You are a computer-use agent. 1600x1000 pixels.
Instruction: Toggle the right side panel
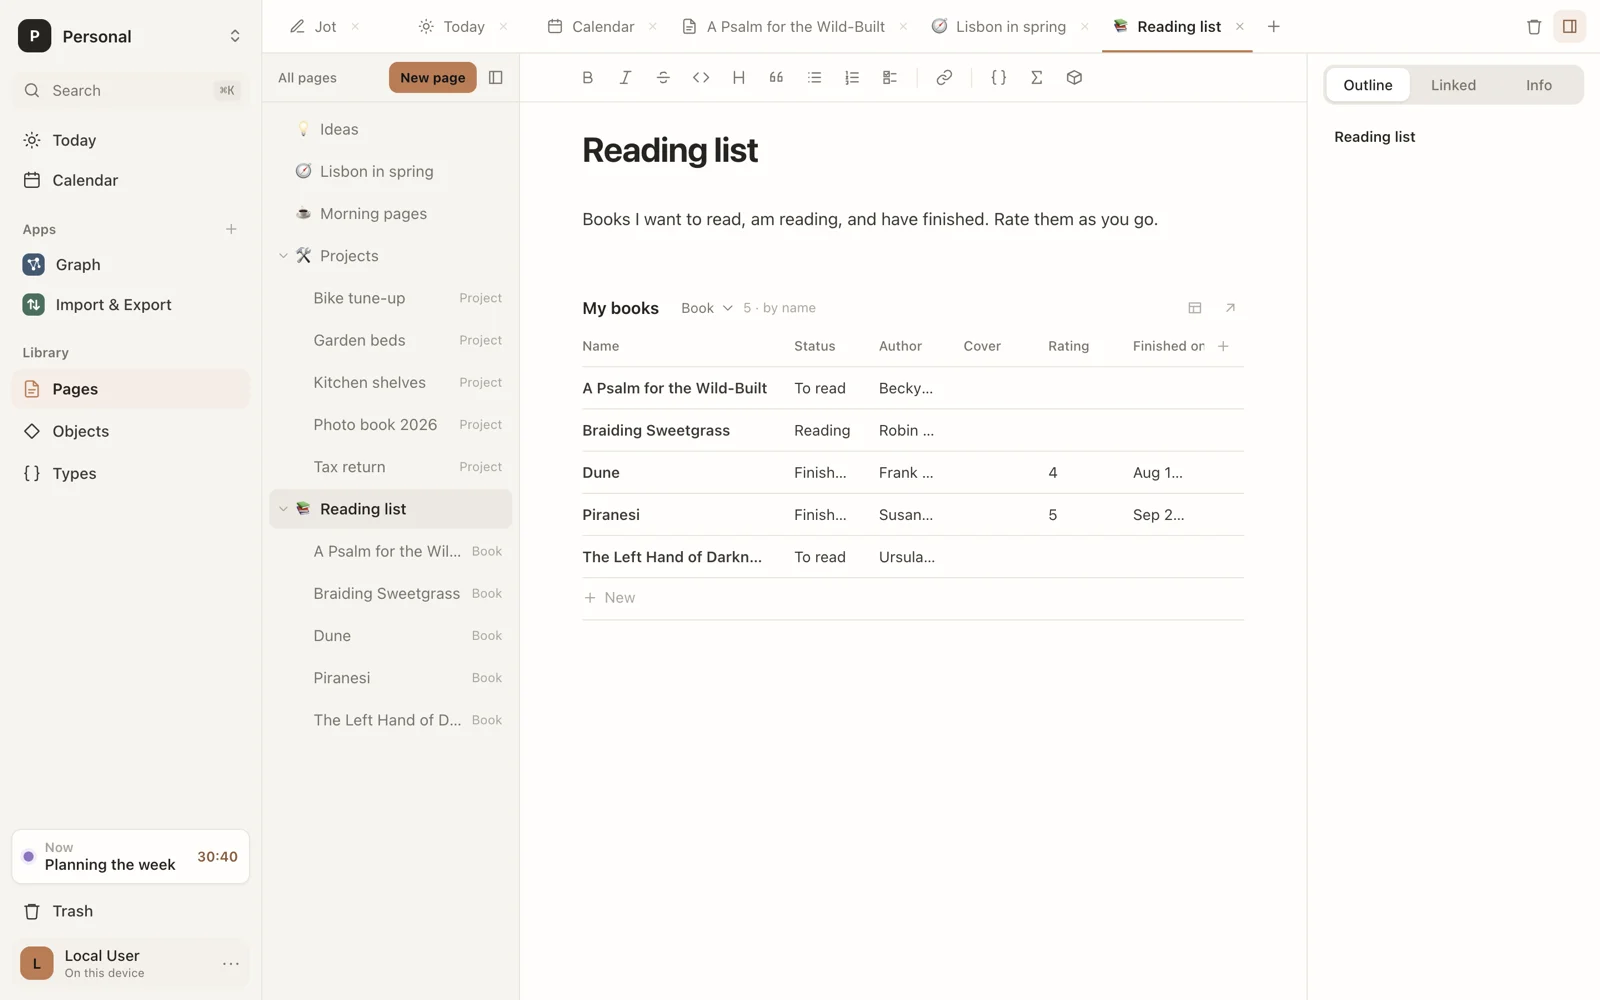1570,27
